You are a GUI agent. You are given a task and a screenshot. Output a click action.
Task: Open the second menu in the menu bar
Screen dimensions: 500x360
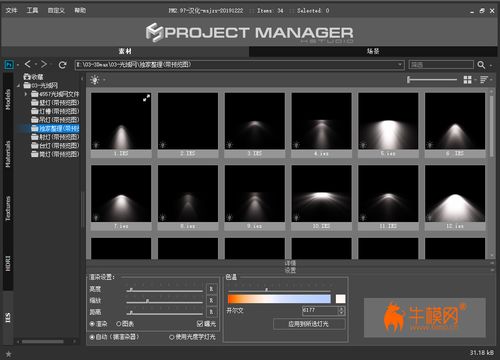[x=32, y=10]
